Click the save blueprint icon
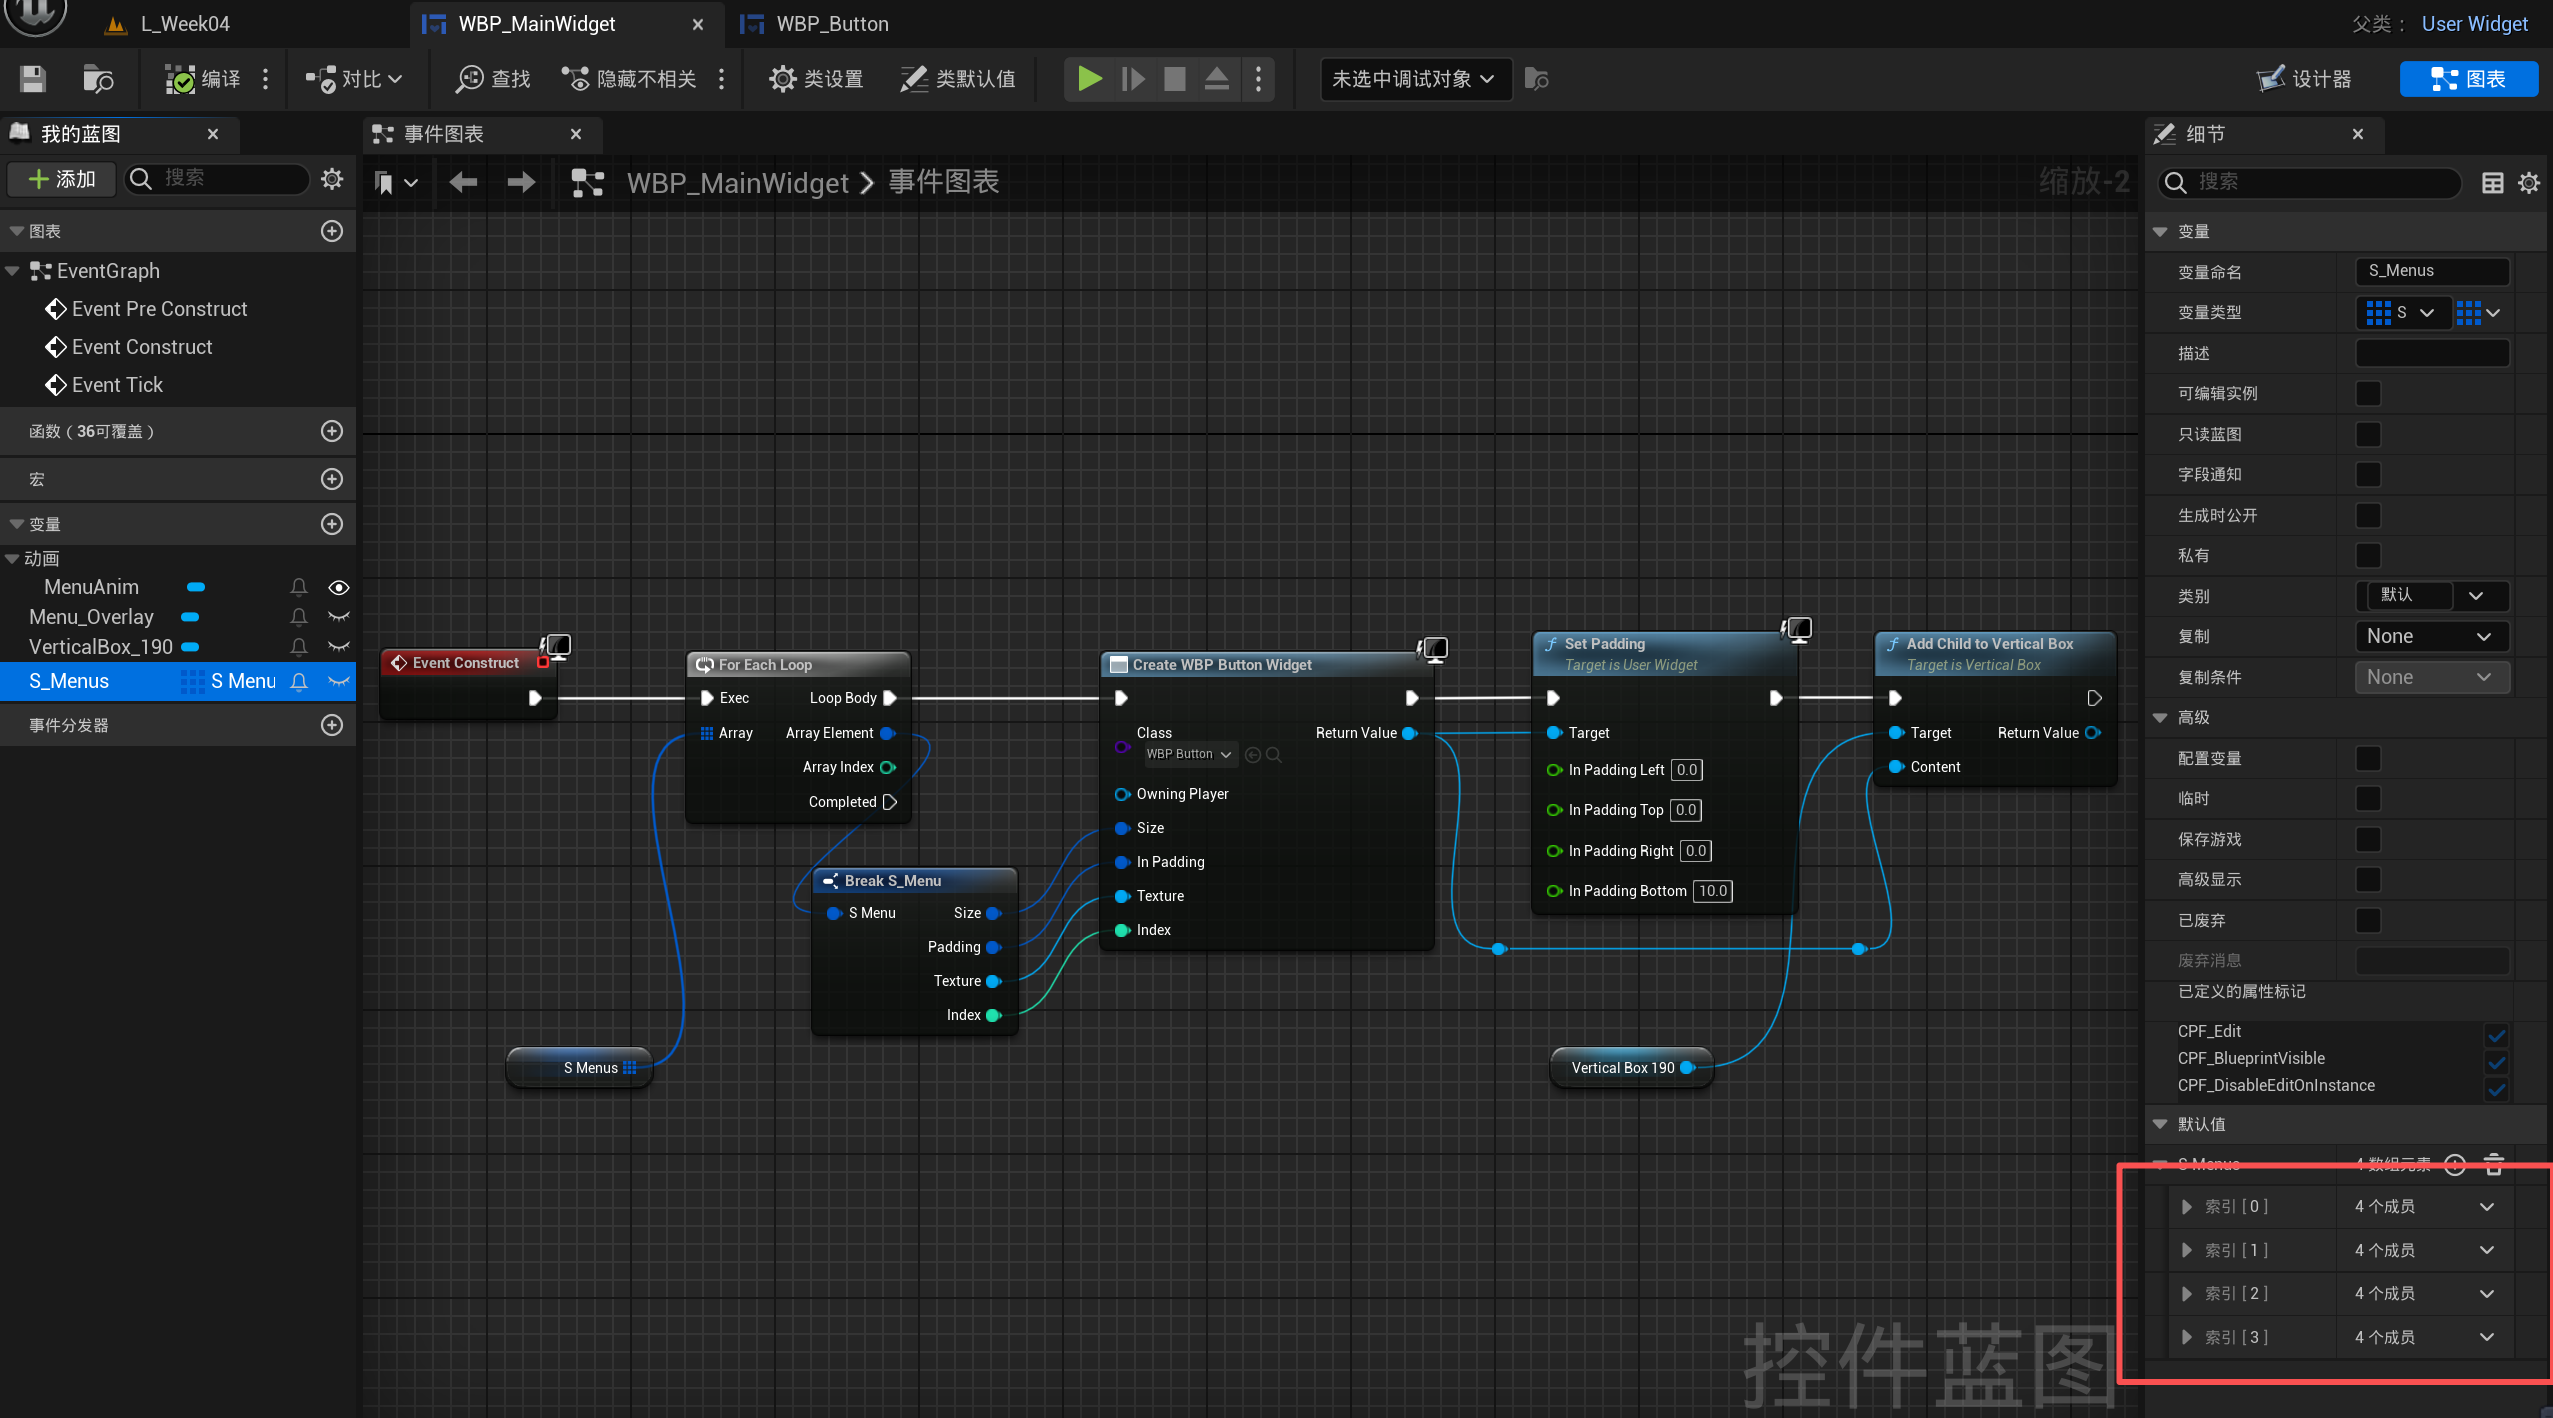2553x1418 pixels. point(33,79)
